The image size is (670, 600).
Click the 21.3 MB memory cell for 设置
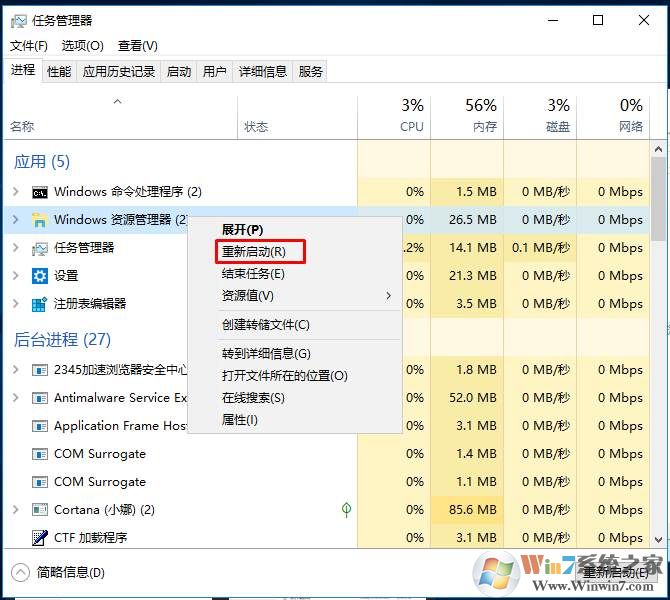click(467, 276)
